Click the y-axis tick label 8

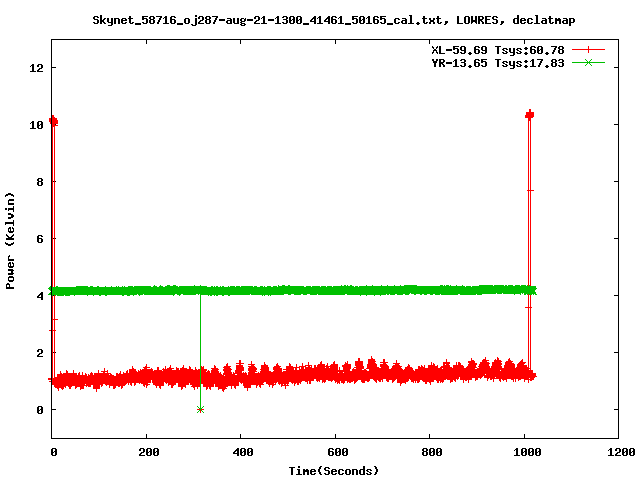tap(40, 182)
